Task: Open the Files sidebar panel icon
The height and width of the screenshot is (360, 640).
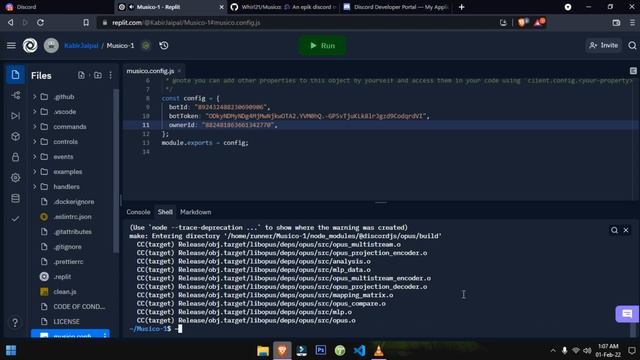Action: 15,75
